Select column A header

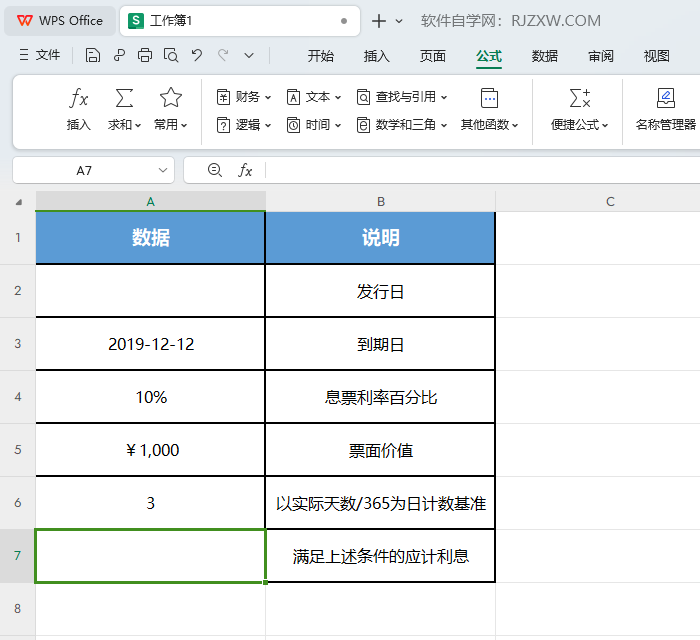[x=150, y=202]
